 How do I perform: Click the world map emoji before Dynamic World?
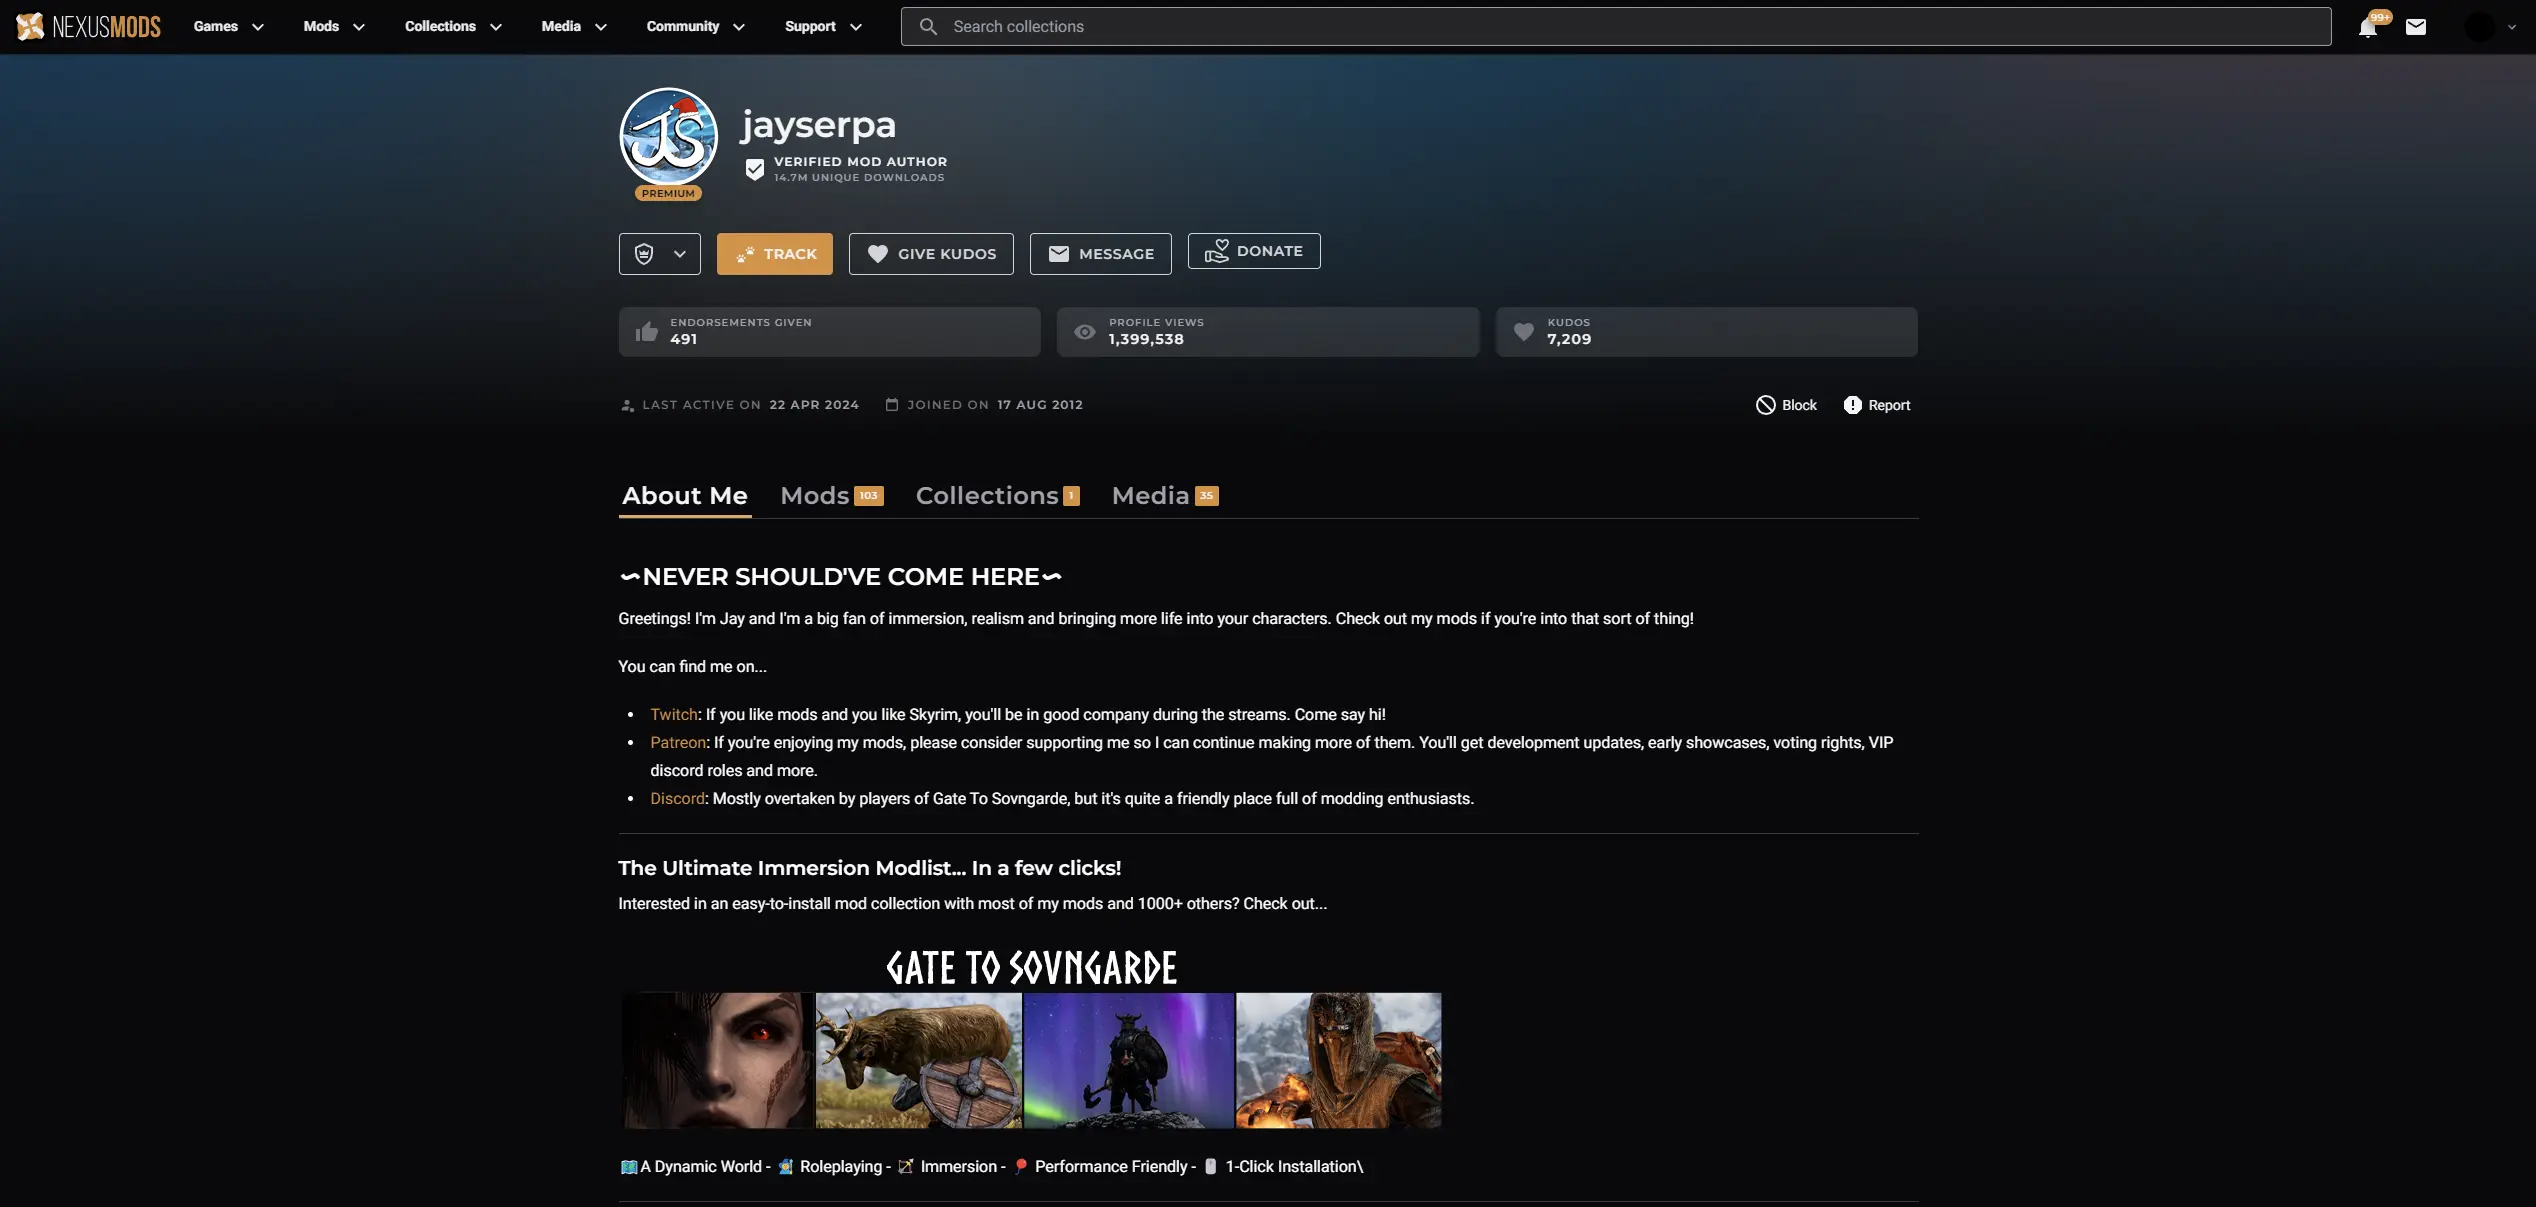[x=629, y=1167]
